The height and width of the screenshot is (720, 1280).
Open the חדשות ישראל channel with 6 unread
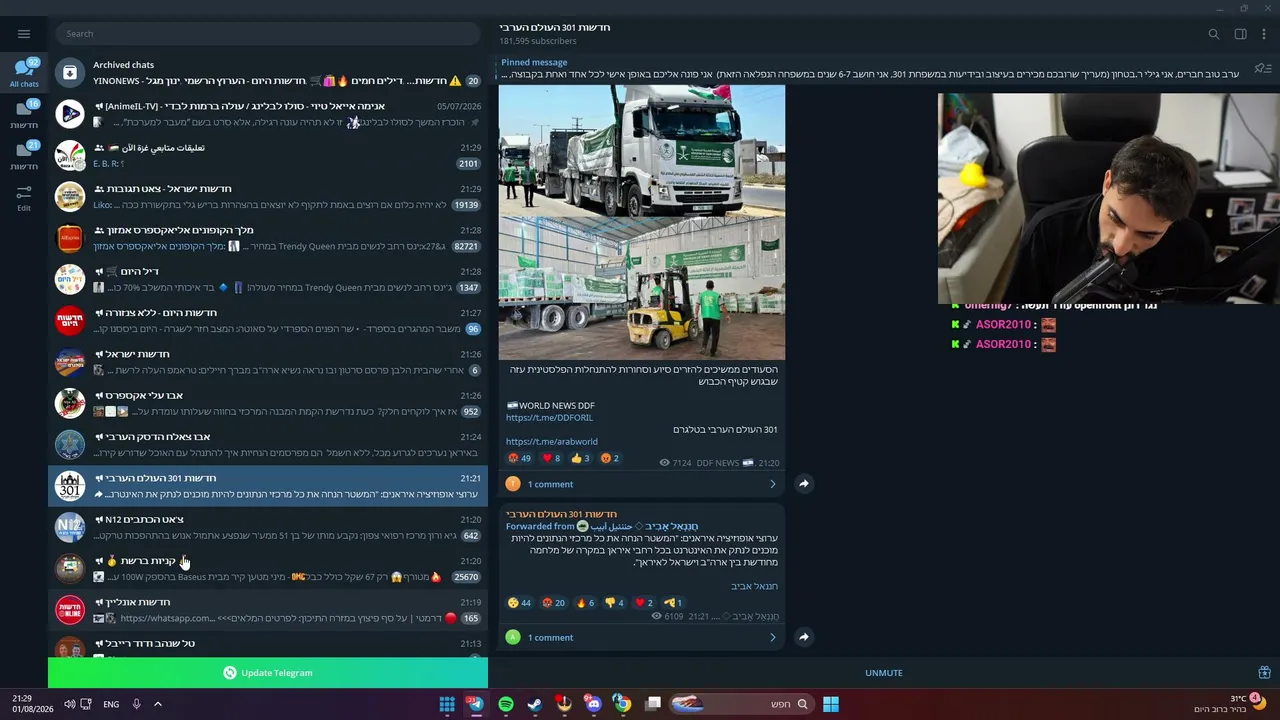268,362
